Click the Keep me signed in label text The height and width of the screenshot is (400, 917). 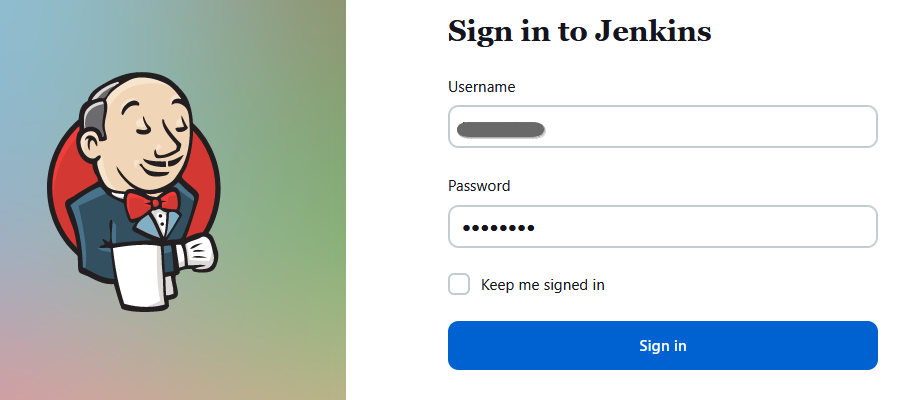click(x=543, y=285)
